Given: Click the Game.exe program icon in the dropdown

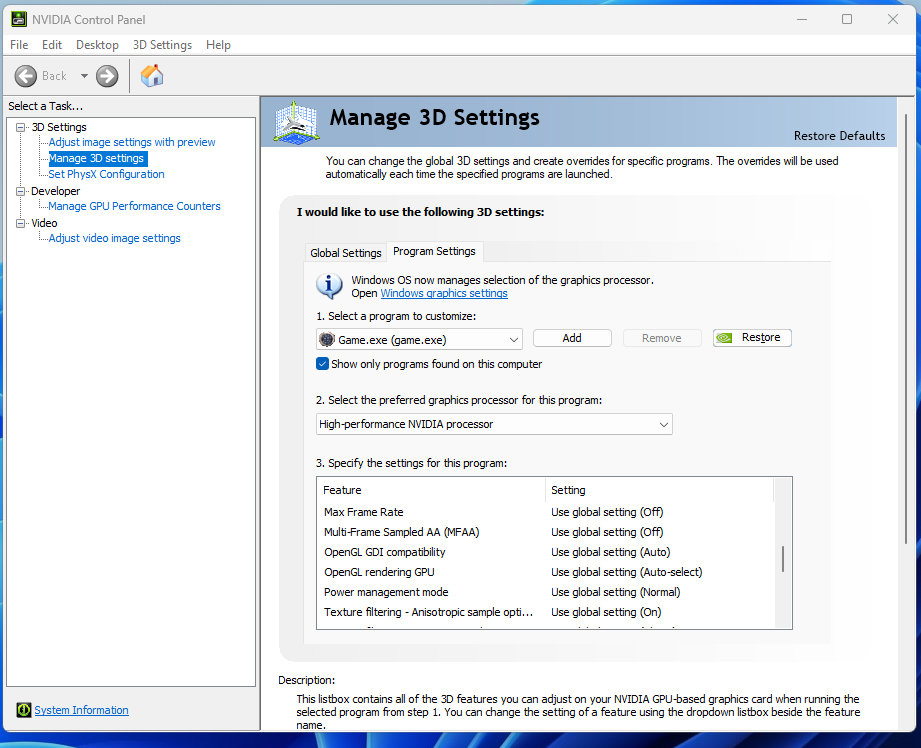Looking at the screenshot, I should tap(327, 339).
